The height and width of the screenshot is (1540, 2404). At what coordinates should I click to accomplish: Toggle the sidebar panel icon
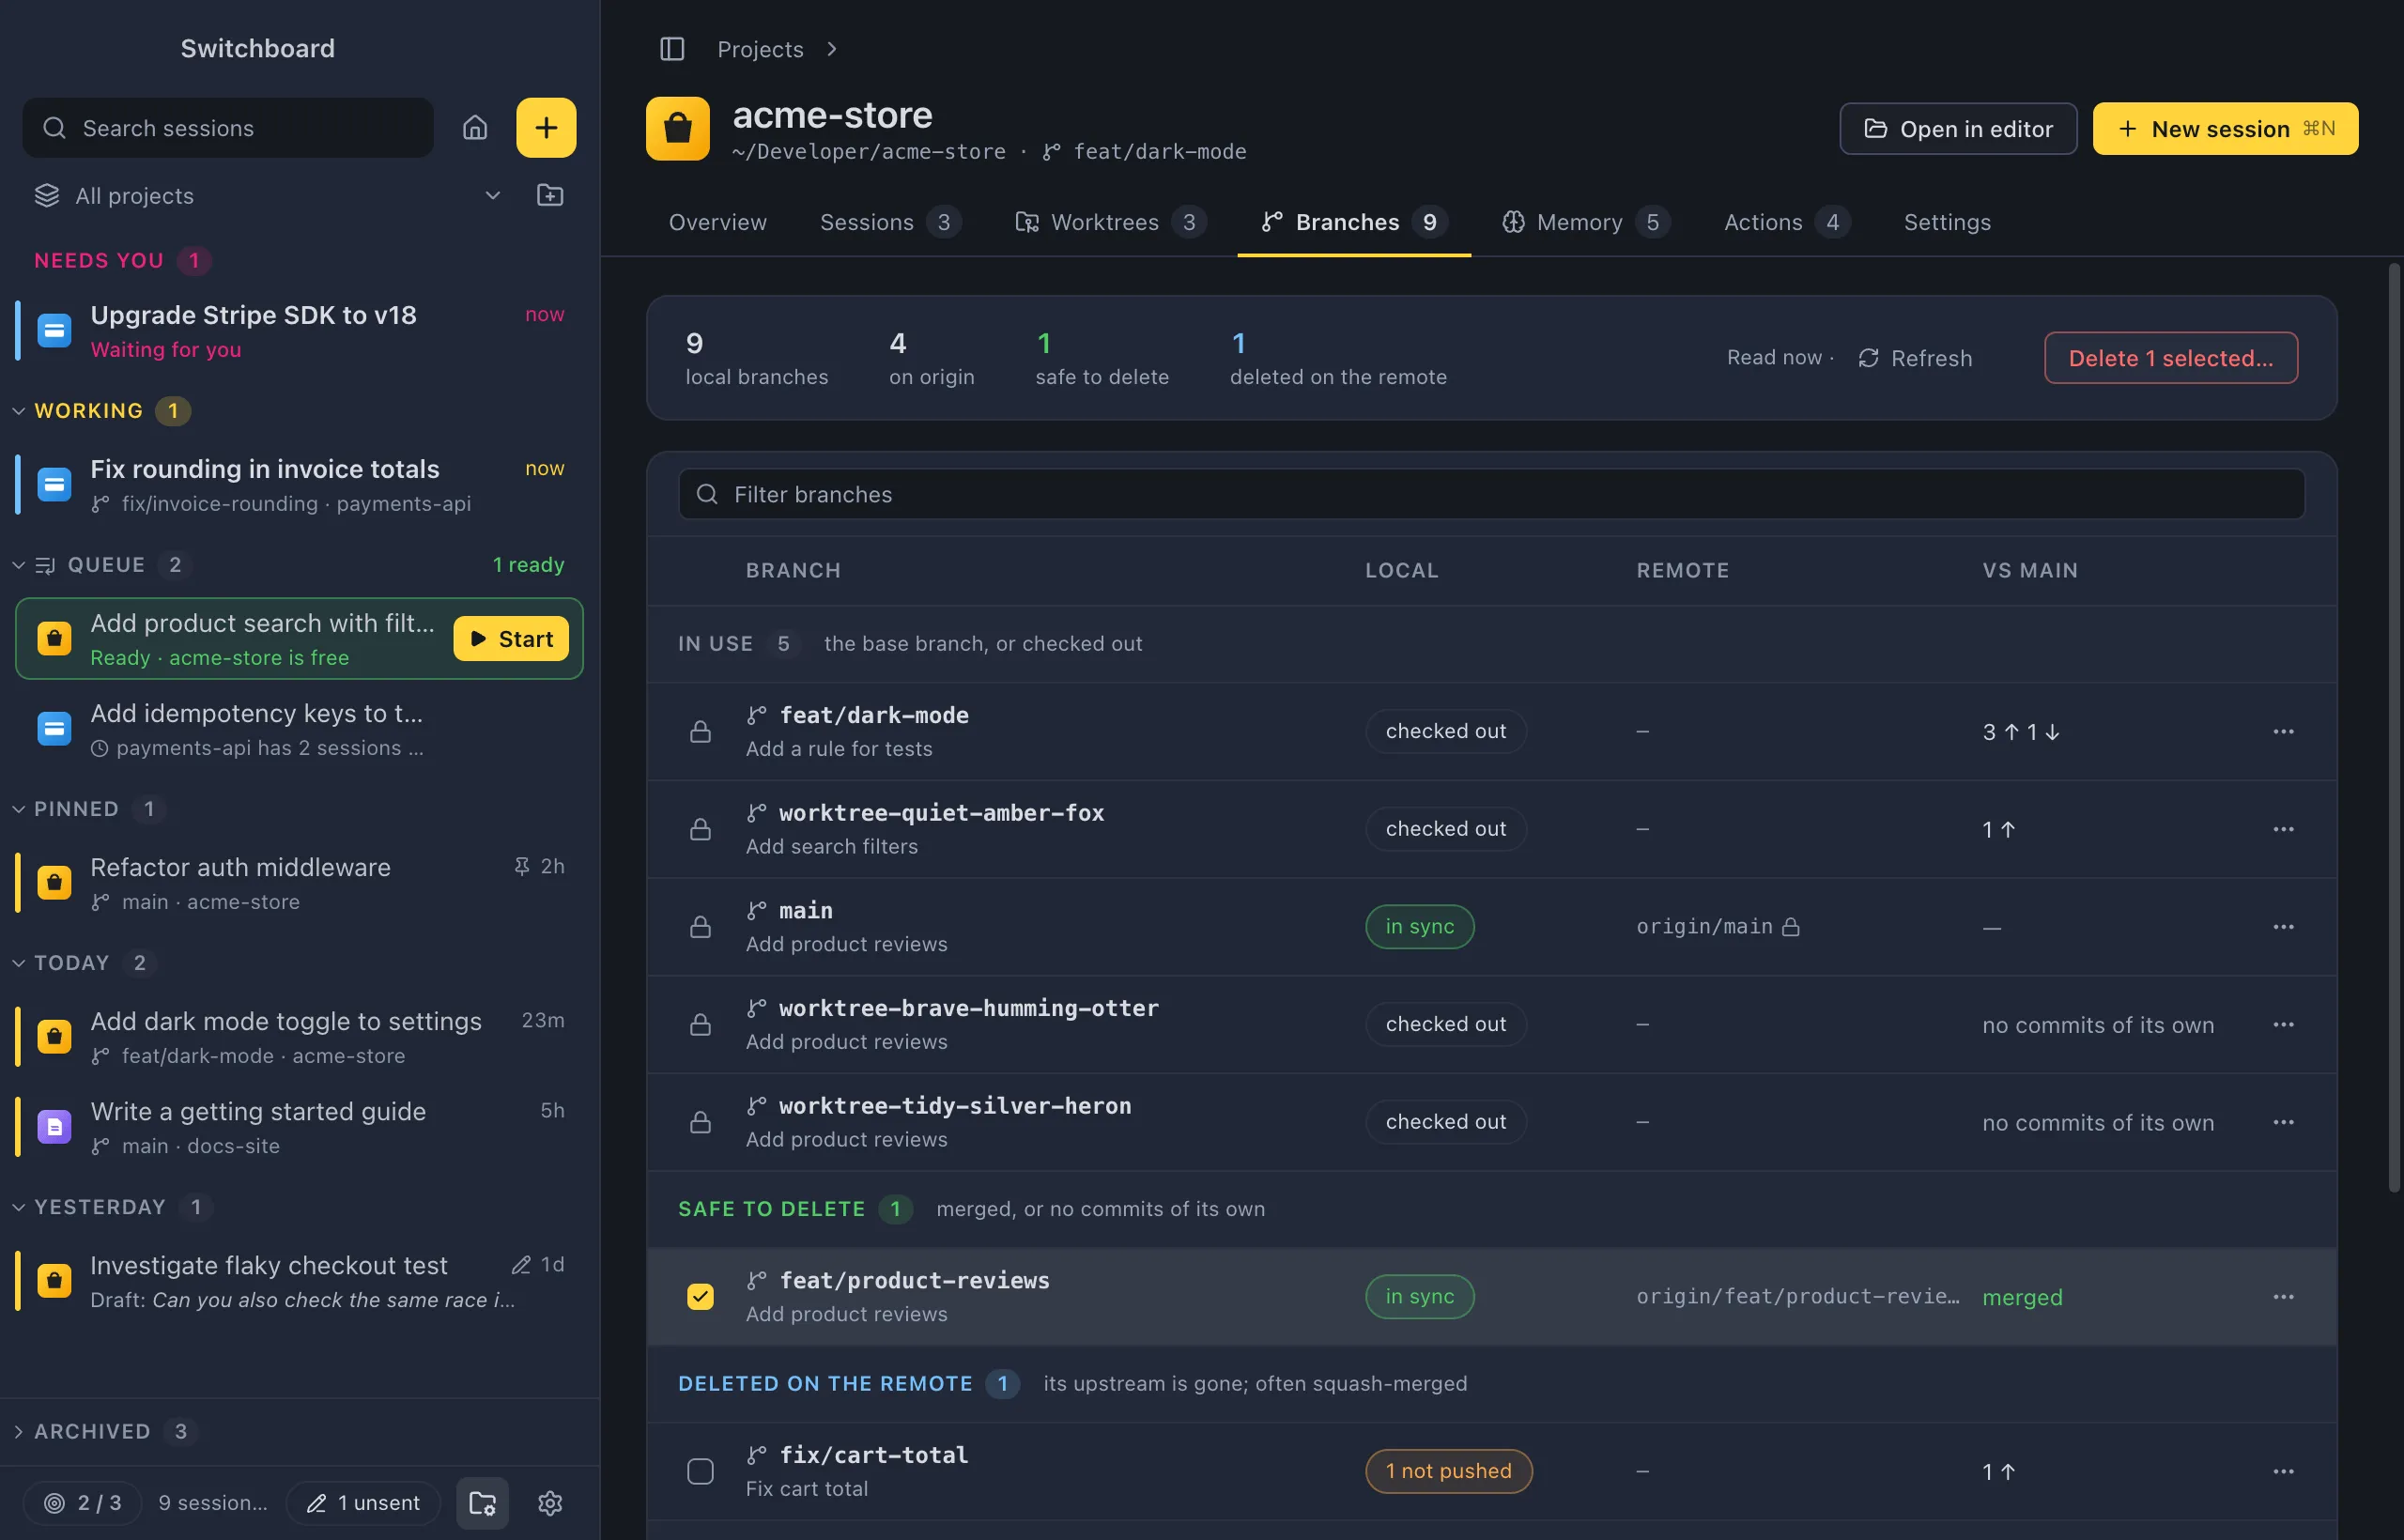(672, 49)
